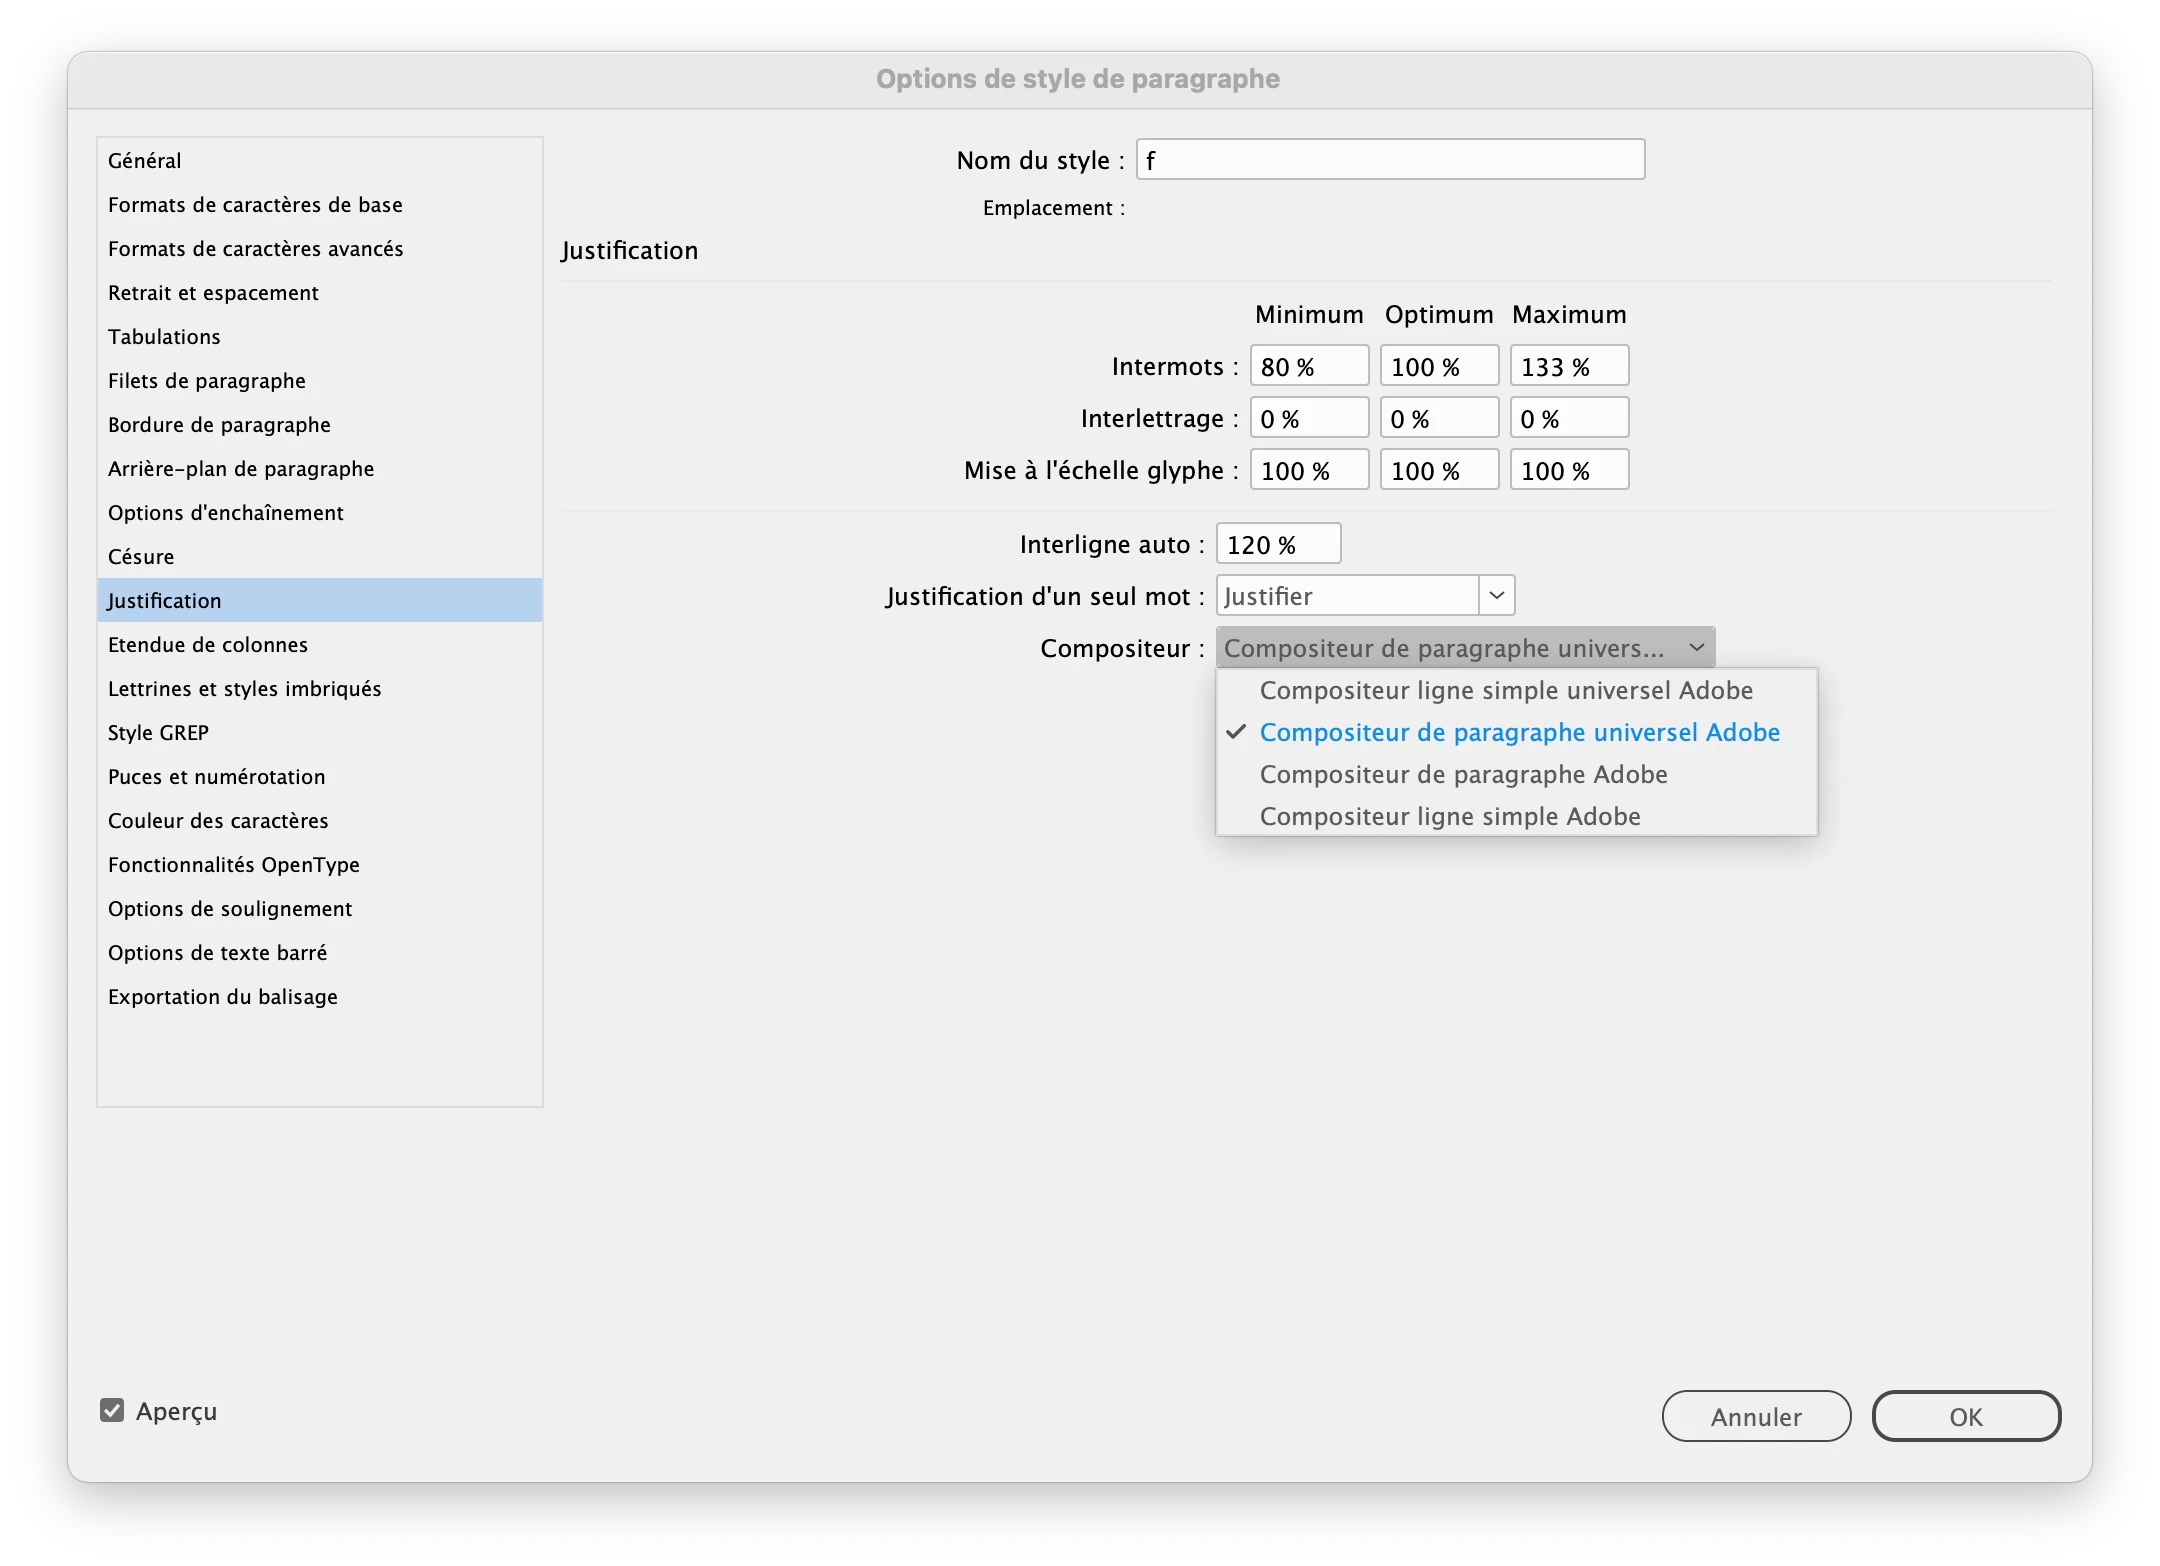This screenshot has width=2160, height=1566.
Task: Open Fonctionnalités OpenType section
Action: pos(234,865)
